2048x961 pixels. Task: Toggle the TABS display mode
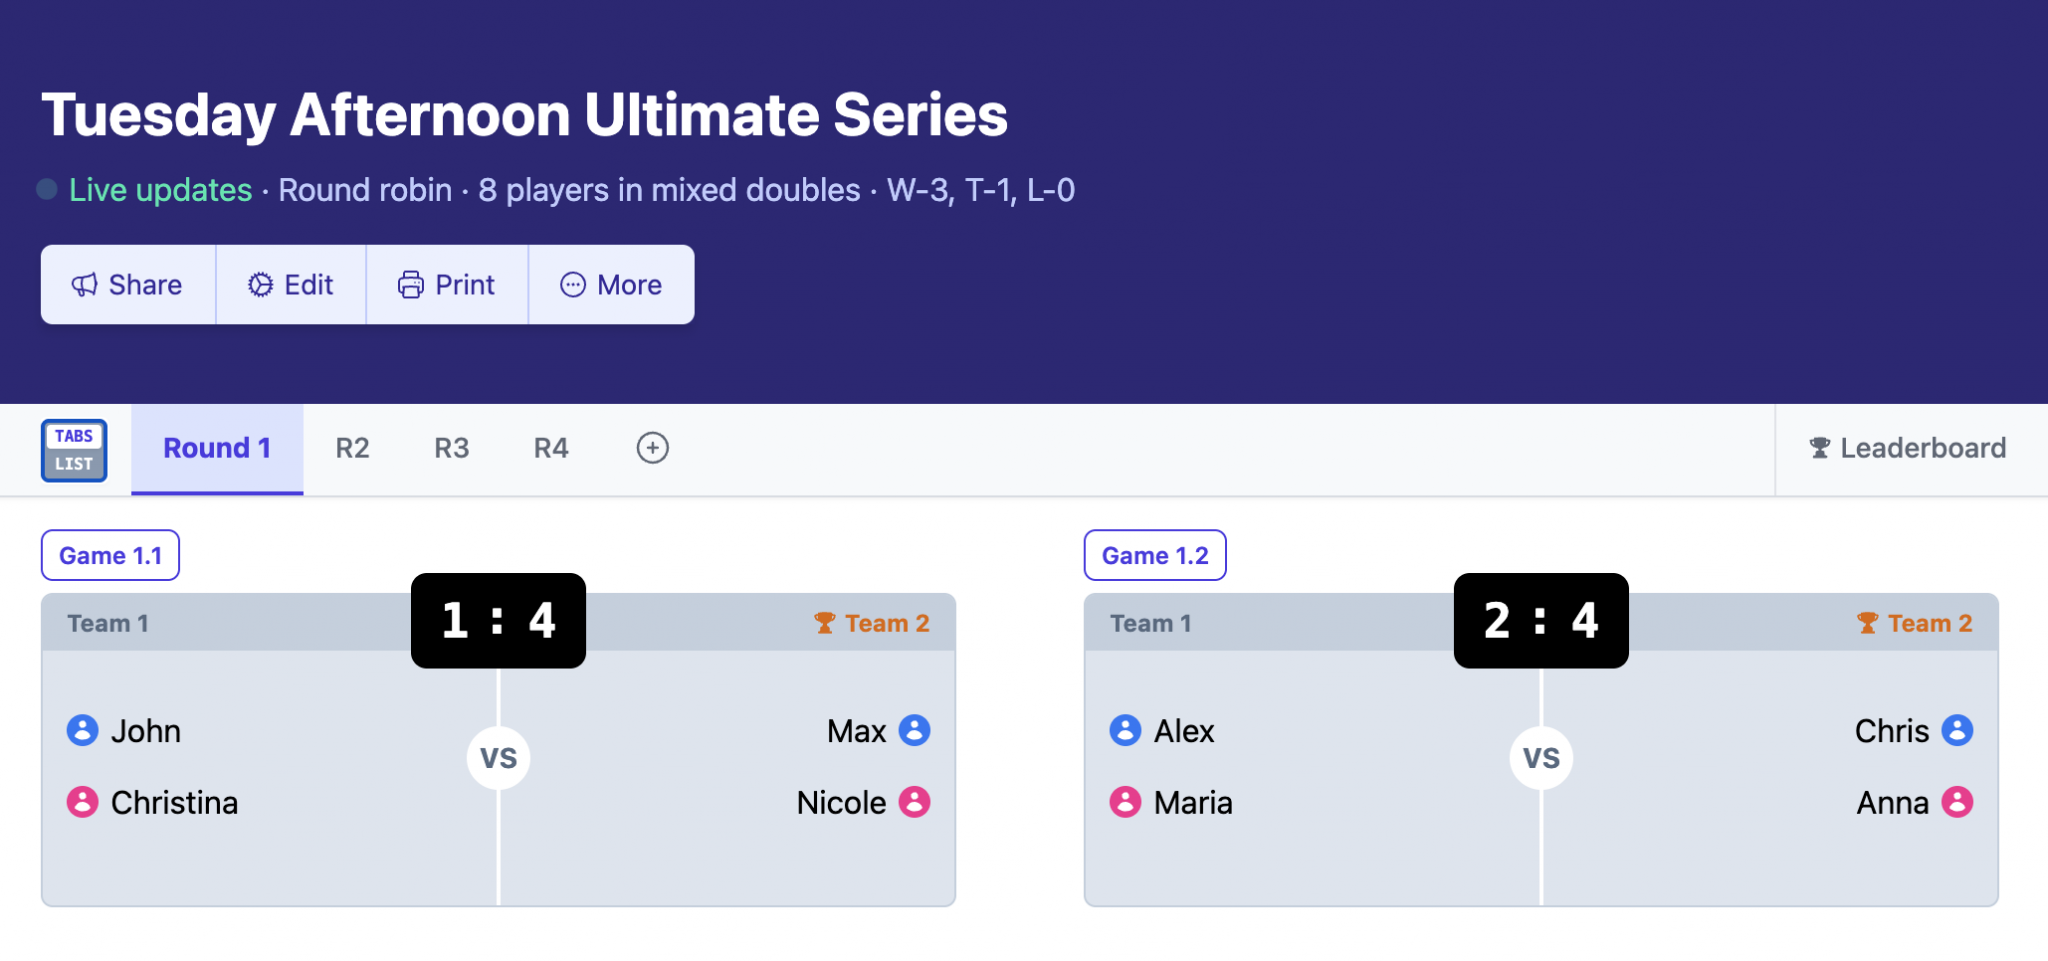[73, 436]
